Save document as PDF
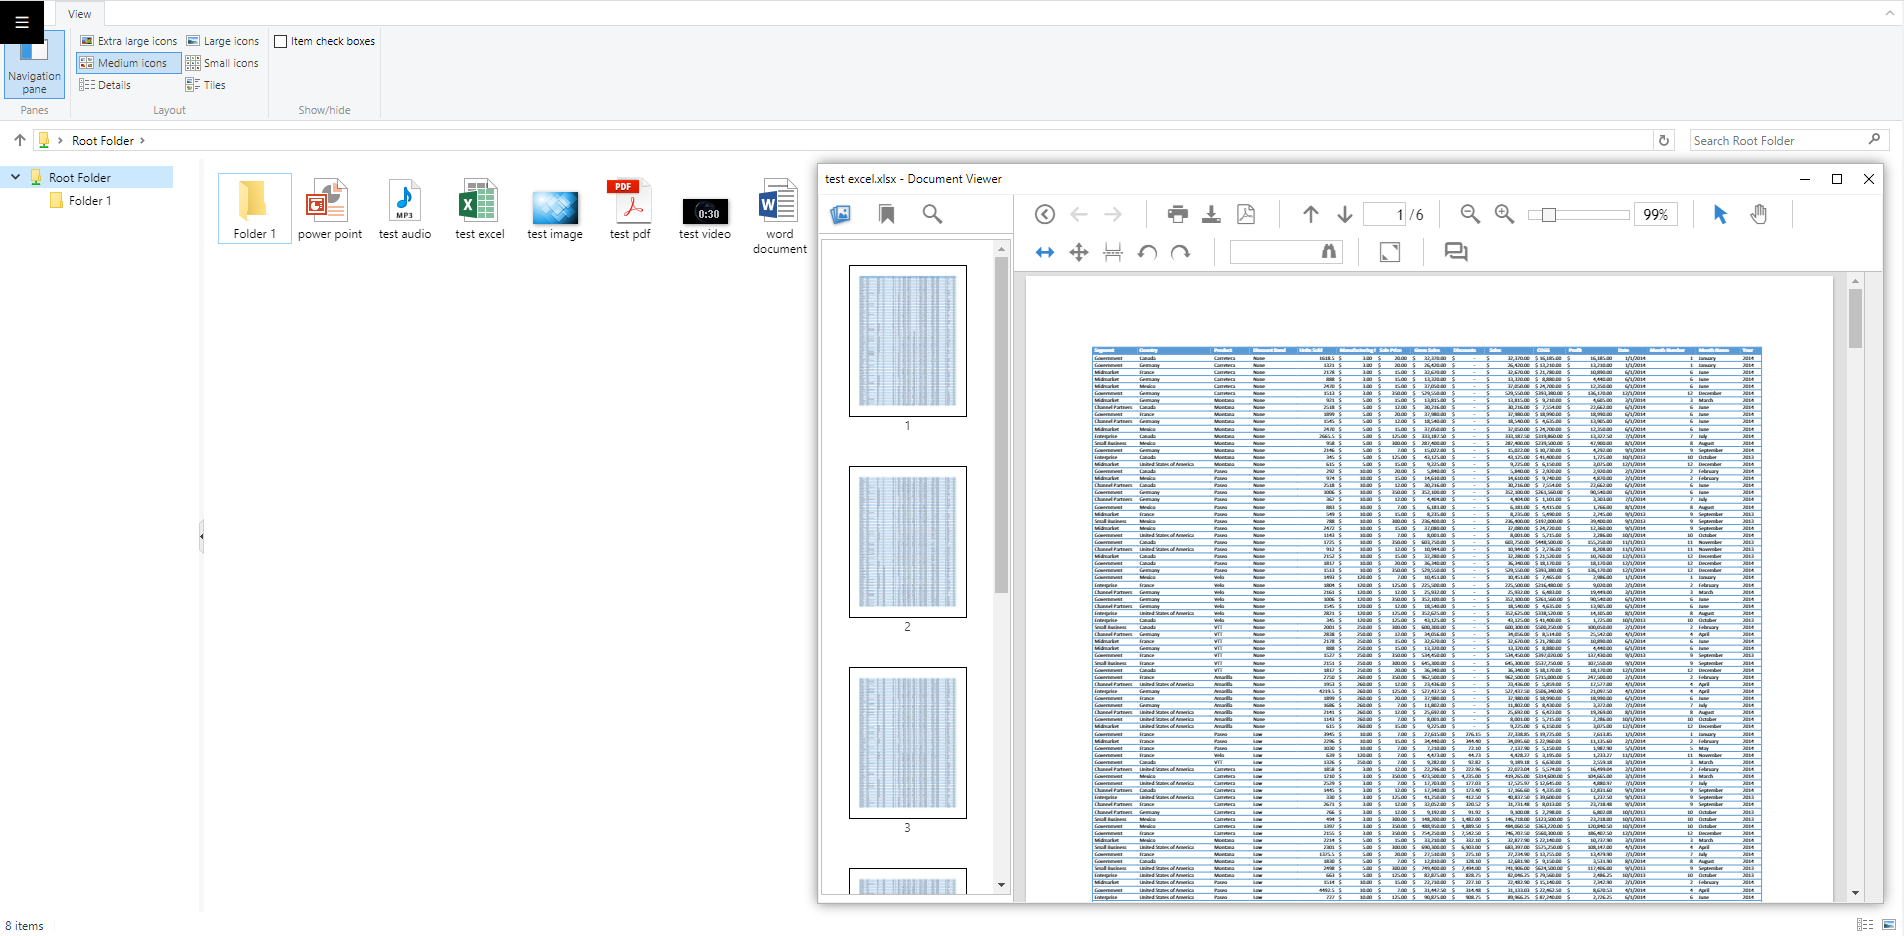Viewport: 1904px width, 936px height. 1246,214
